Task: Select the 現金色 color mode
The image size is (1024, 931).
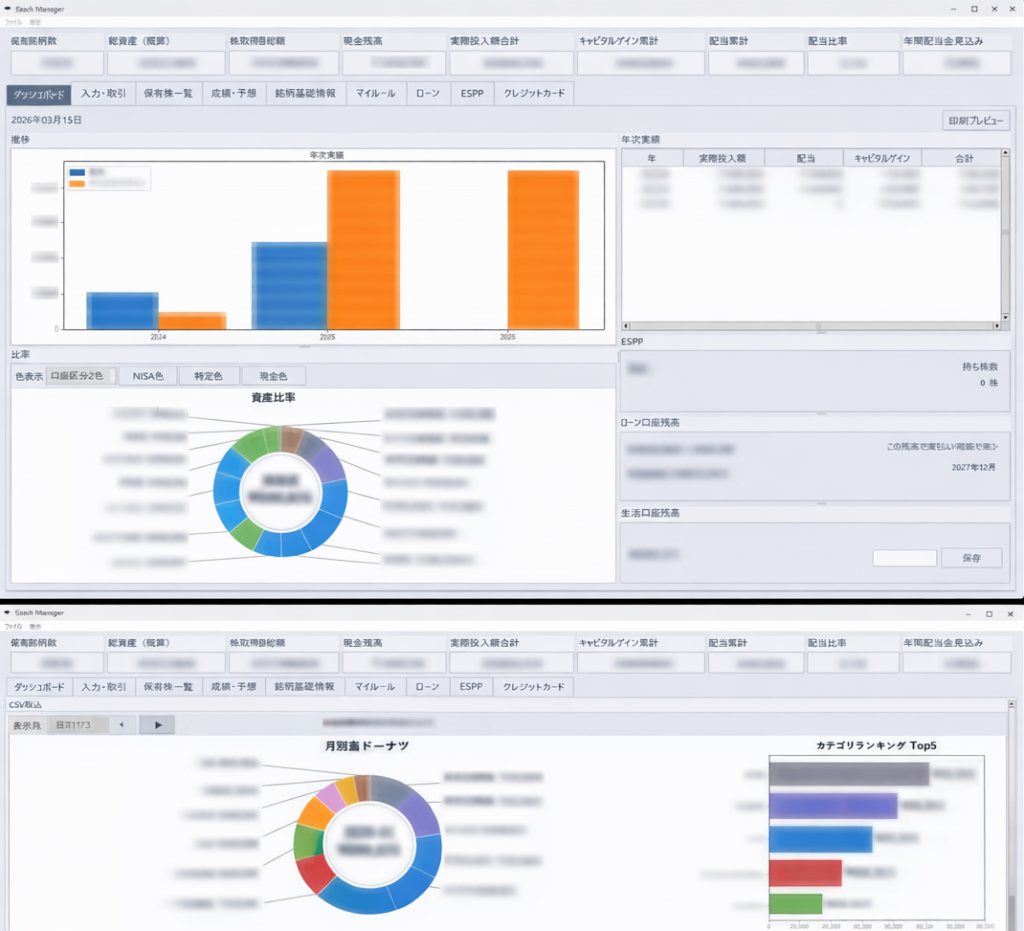Action: click(273, 376)
